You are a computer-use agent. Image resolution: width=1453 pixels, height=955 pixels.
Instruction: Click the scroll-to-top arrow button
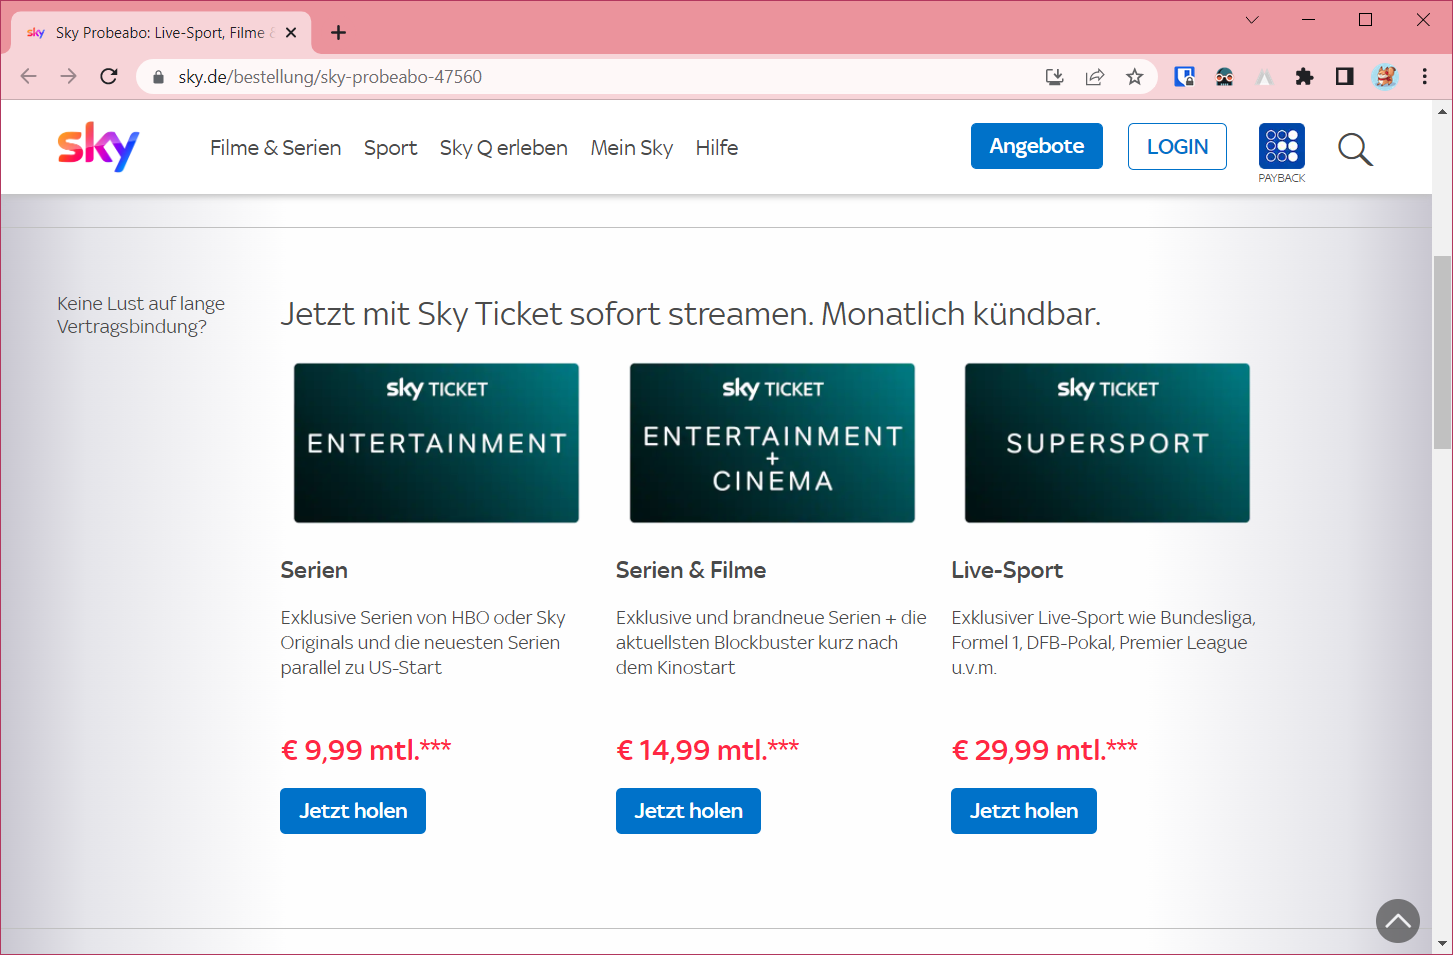tap(1397, 921)
